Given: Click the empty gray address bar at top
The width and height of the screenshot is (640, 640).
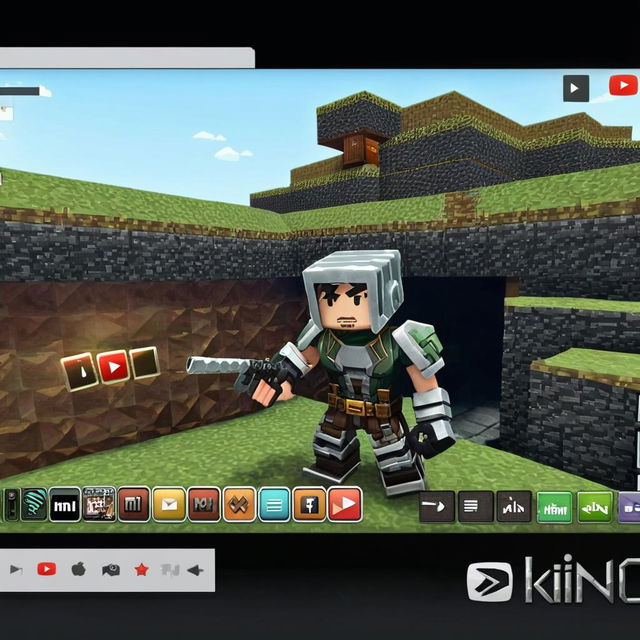Looking at the screenshot, I should click(x=127, y=58).
